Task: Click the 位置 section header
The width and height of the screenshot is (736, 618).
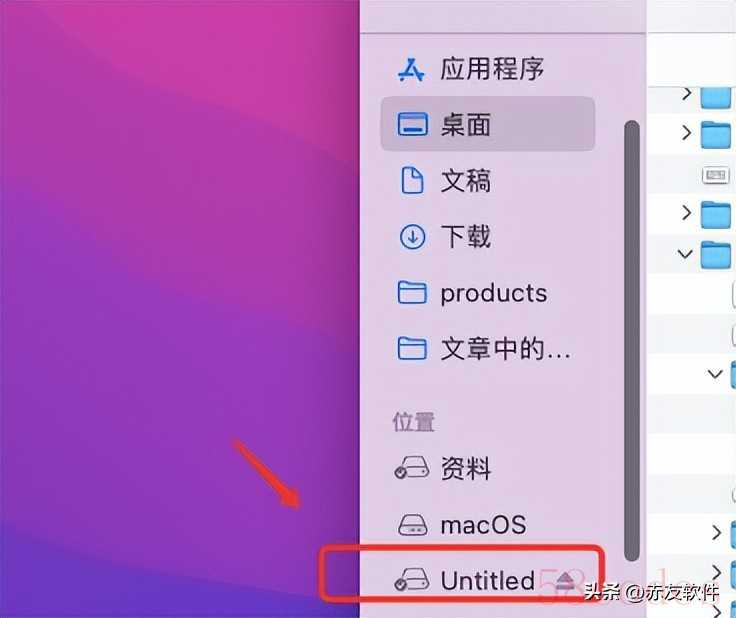Action: (x=414, y=422)
